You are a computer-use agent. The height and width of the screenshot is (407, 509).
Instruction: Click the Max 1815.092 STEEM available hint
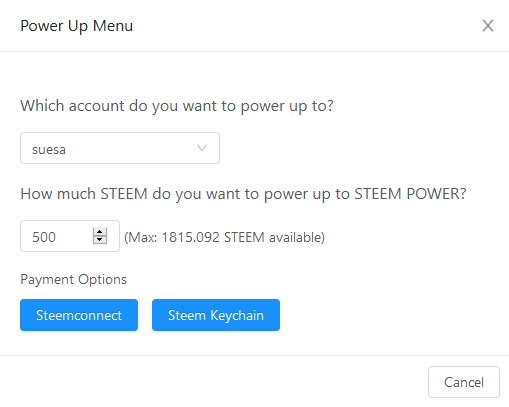(x=224, y=237)
